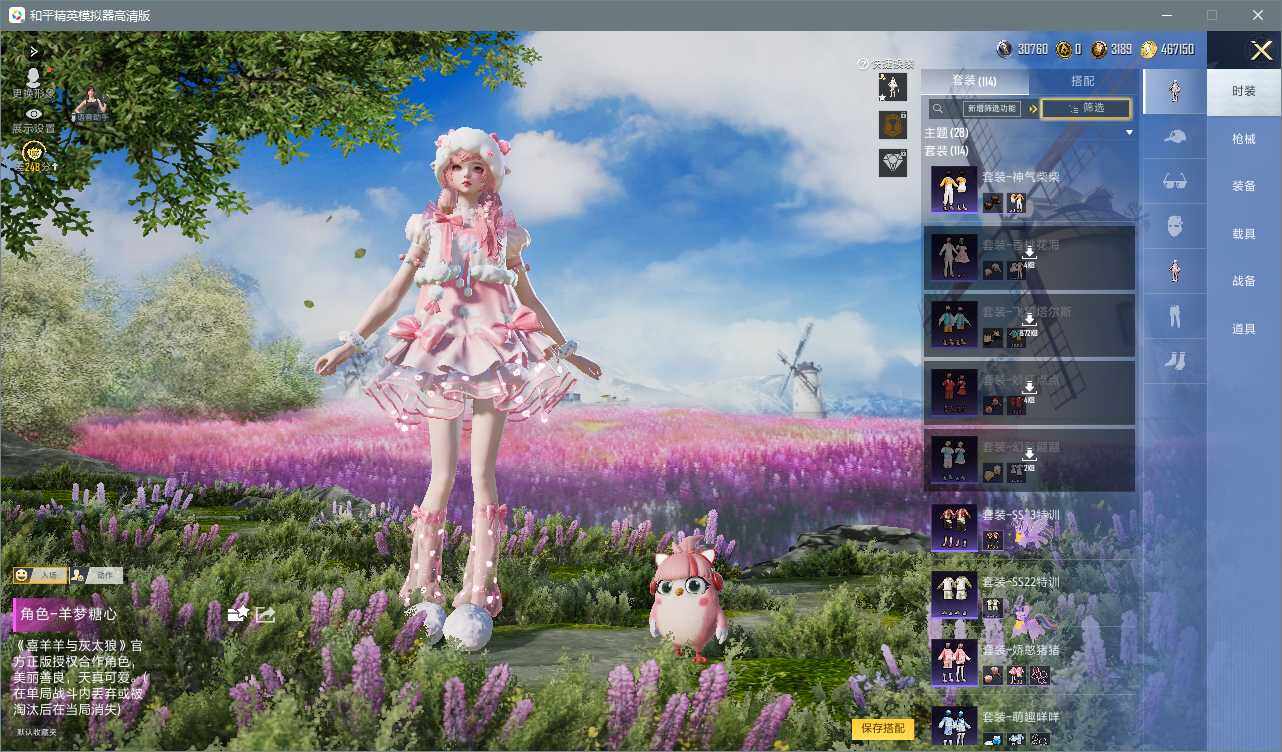
Task: Select the 套装-SS22特训 outfit thumbnail
Action: click(954, 594)
